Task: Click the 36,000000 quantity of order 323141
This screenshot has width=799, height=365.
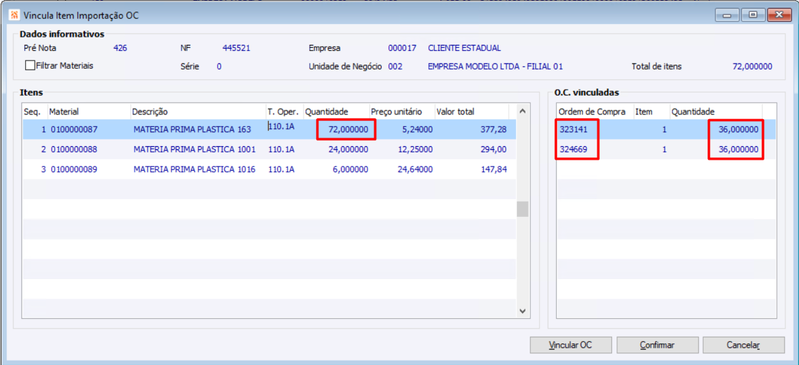Action: [x=738, y=129]
